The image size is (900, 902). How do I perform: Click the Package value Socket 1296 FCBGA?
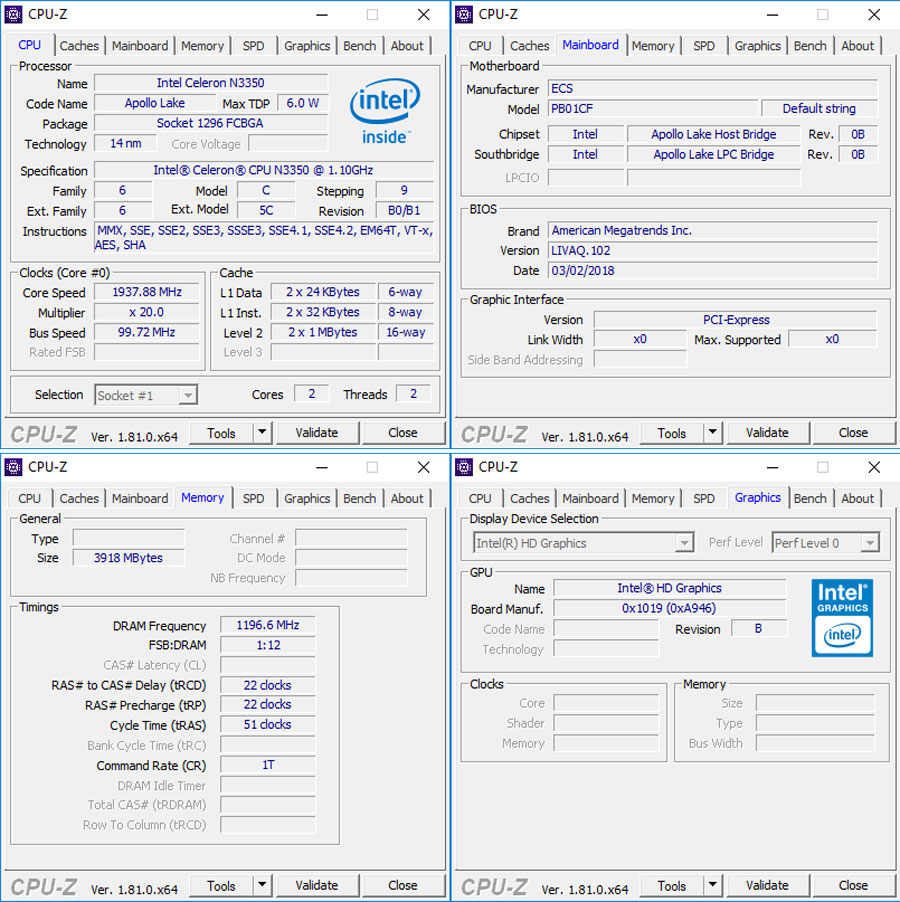click(x=210, y=123)
